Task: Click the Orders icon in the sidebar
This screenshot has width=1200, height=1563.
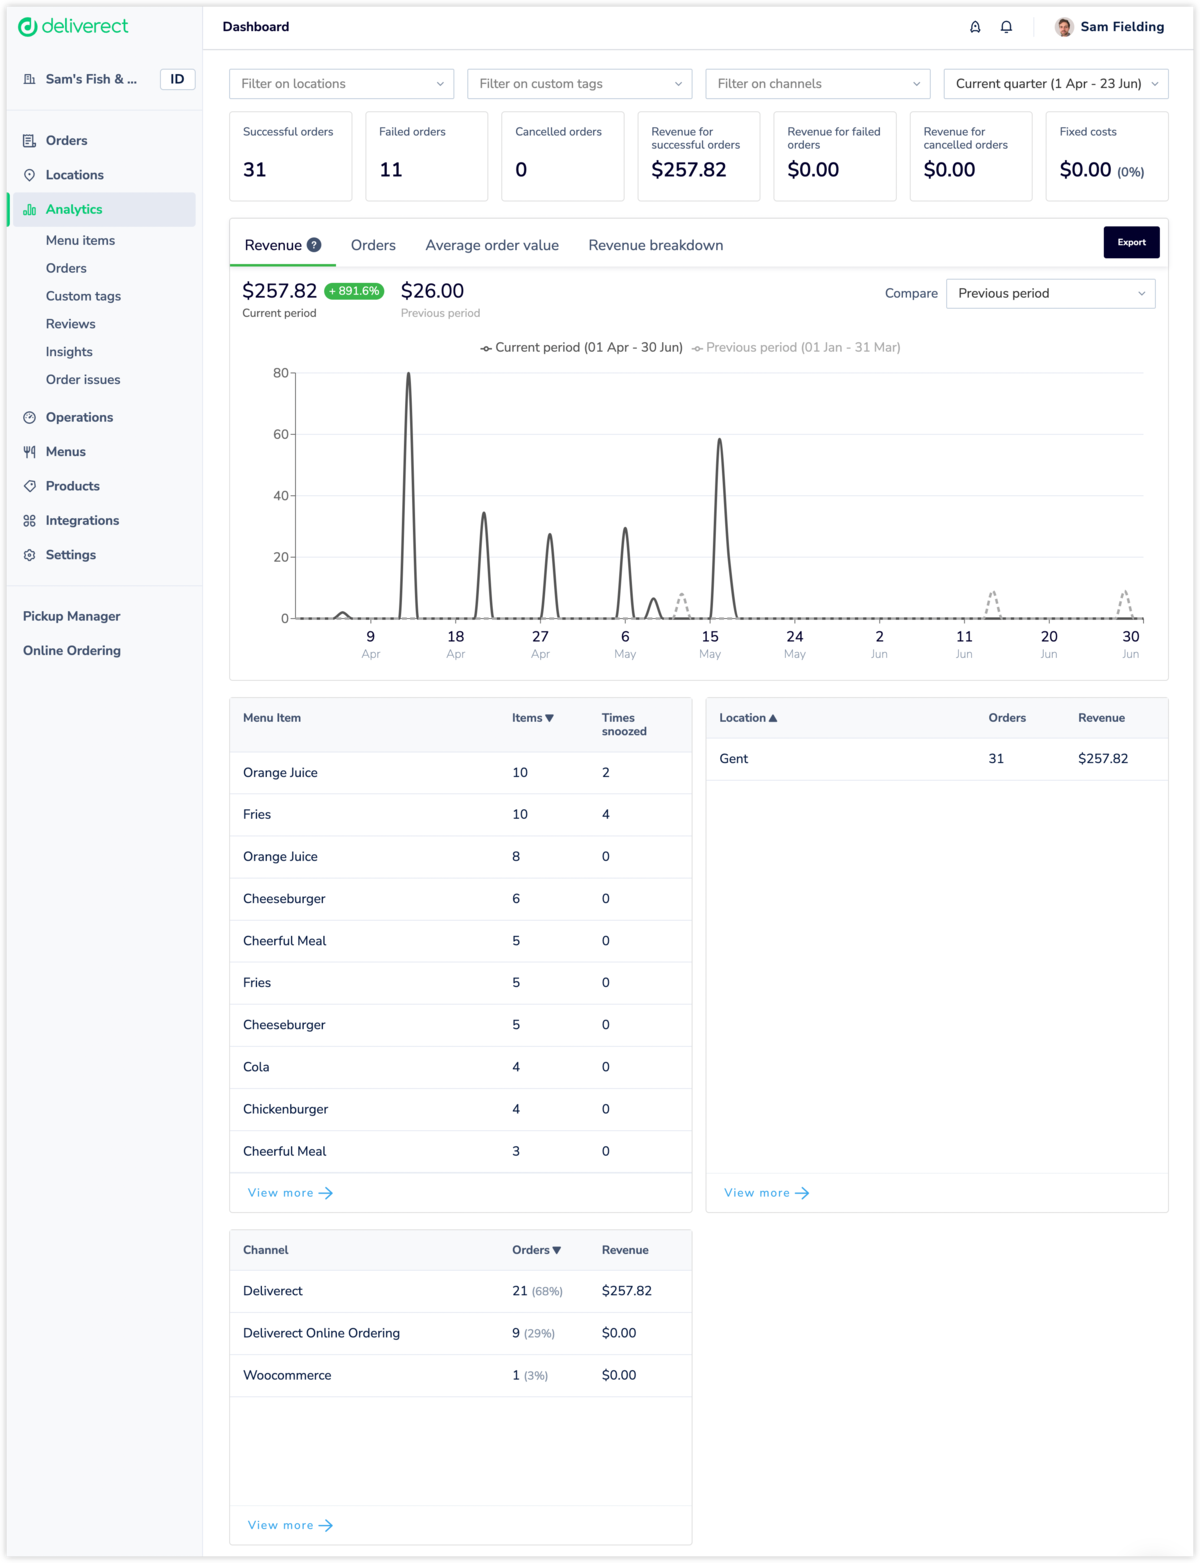Action: tap(30, 141)
